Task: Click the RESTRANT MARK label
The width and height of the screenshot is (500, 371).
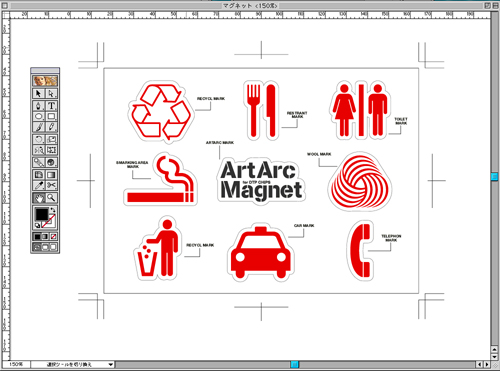Action: (297, 115)
